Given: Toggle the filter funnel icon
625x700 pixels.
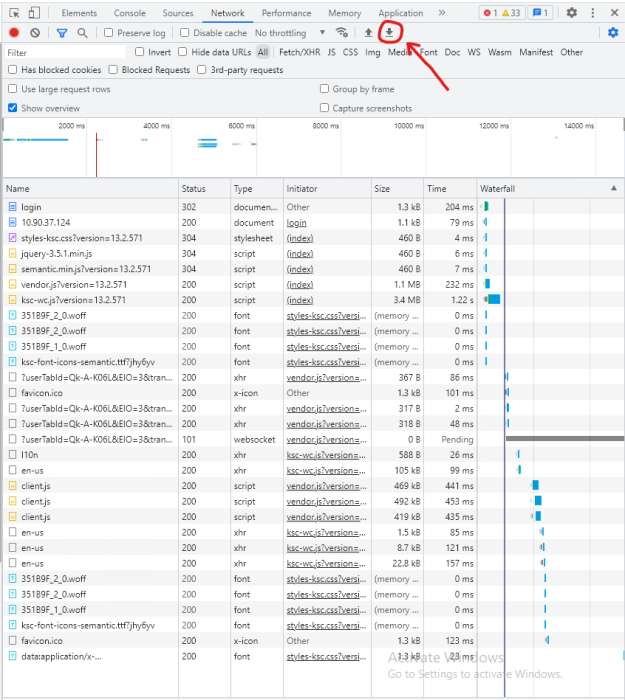Looking at the screenshot, I should coord(61,33).
